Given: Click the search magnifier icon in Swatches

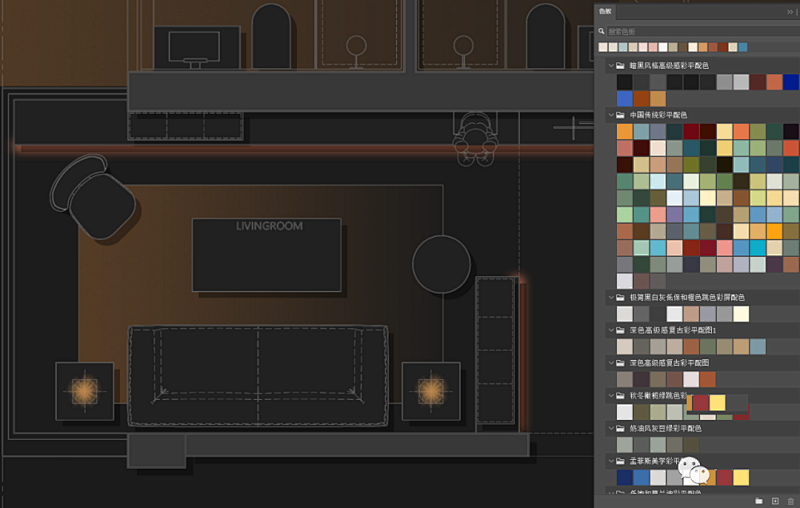Looking at the screenshot, I should pos(602,32).
